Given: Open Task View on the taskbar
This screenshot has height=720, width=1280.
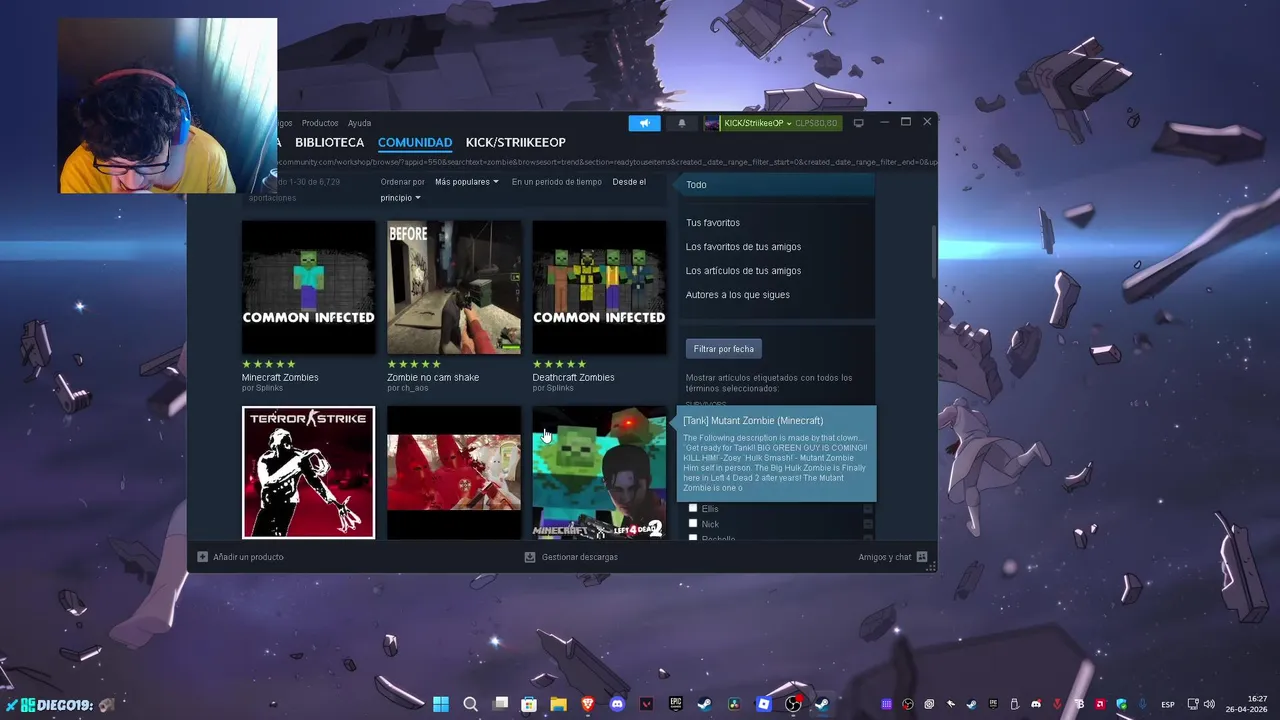Looking at the screenshot, I should [500, 704].
